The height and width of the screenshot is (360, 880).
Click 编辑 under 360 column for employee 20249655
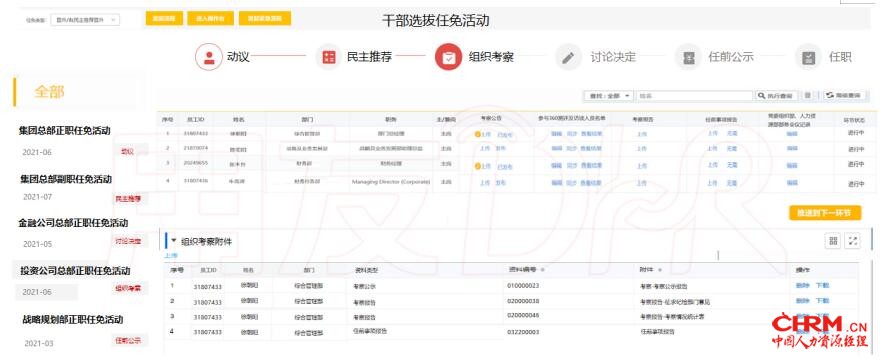pos(556,166)
